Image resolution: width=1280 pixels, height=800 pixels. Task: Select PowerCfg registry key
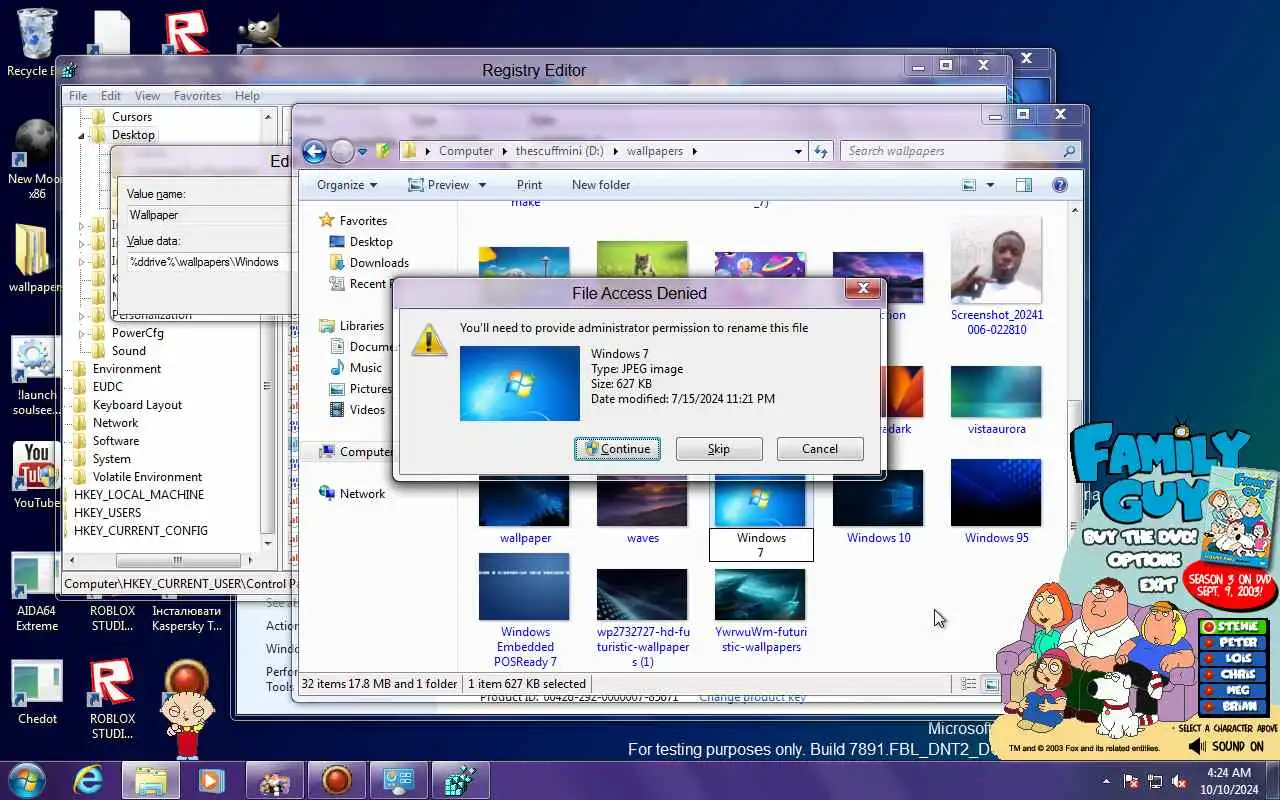click(x=137, y=333)
